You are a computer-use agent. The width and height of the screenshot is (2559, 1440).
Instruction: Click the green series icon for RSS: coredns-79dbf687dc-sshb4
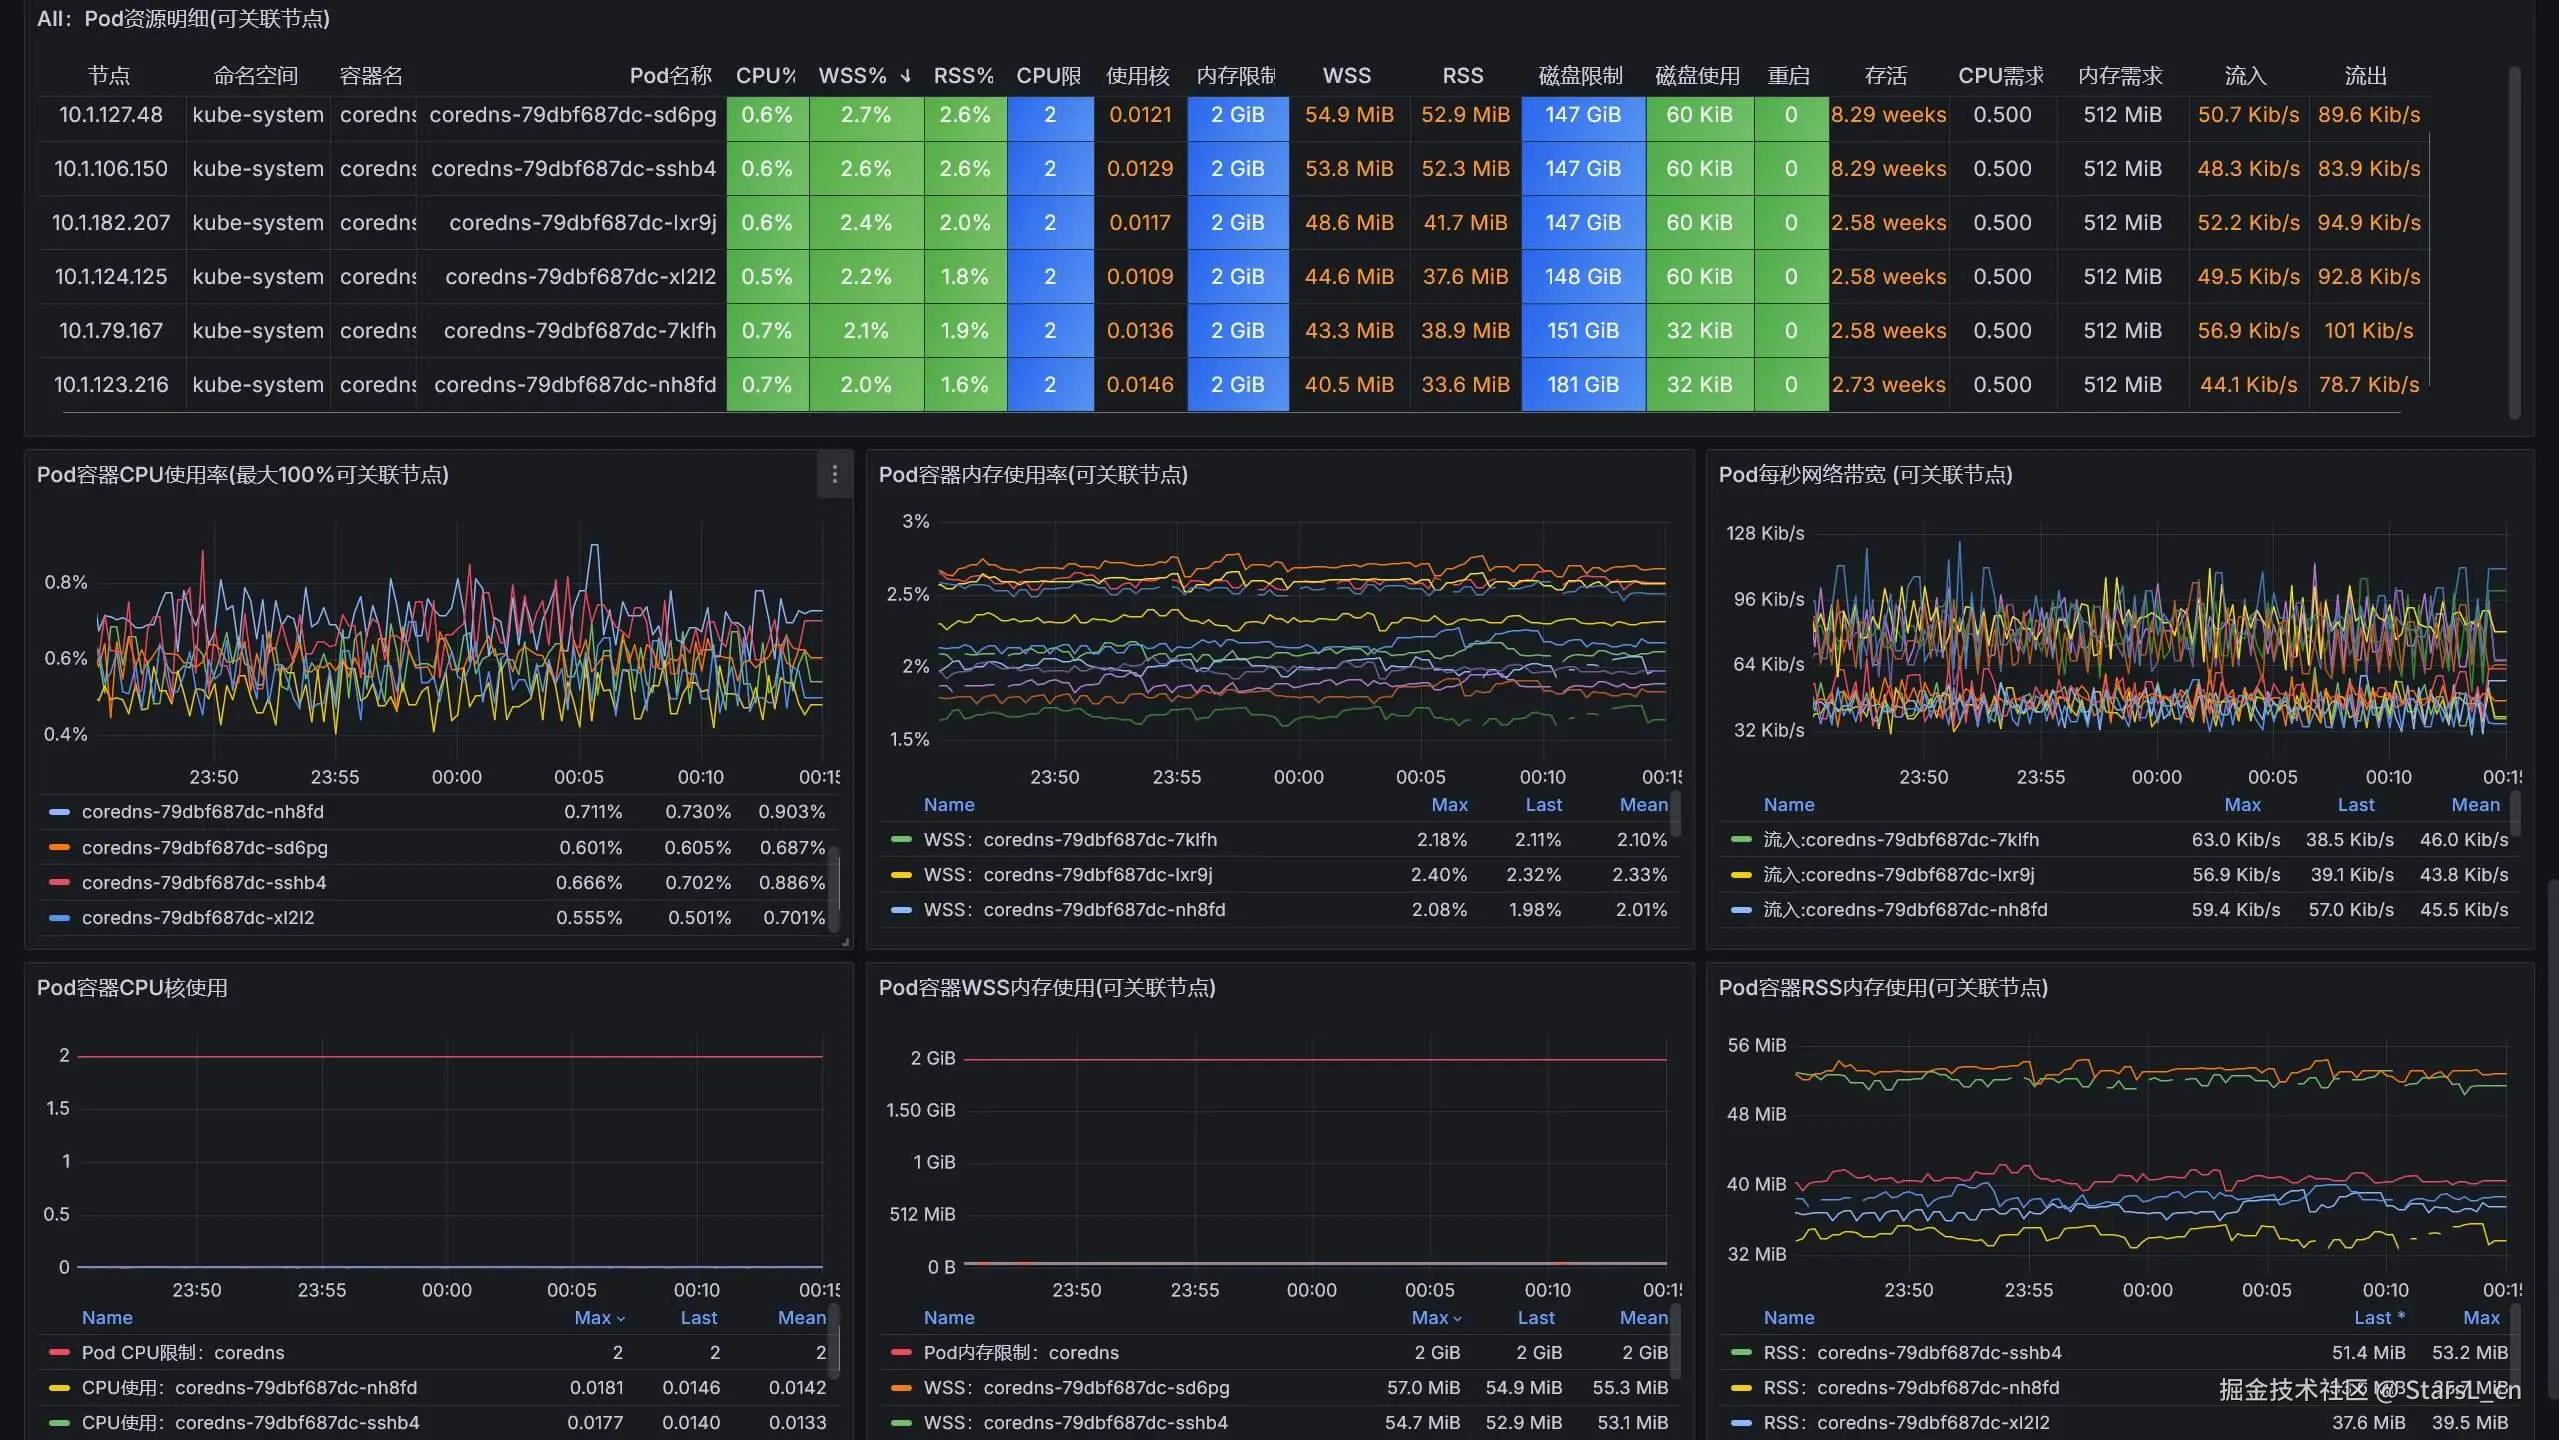pos(1741,1353)
